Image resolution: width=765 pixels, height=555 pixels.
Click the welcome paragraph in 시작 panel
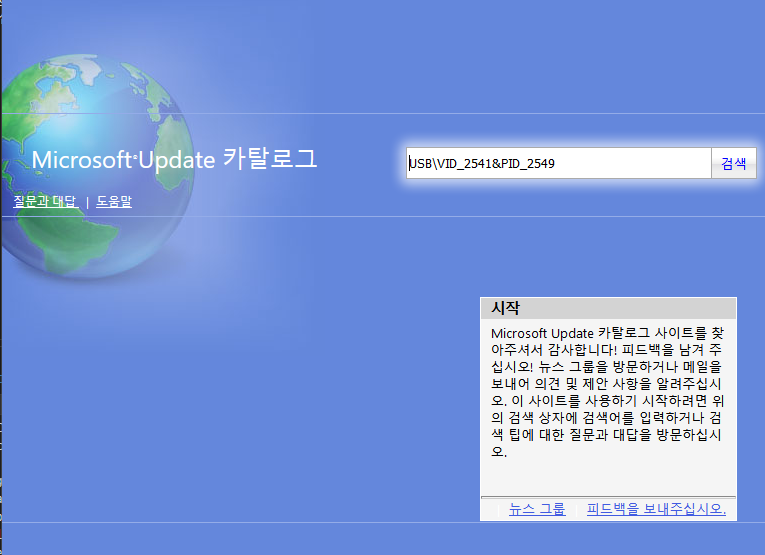pos(607,392)
